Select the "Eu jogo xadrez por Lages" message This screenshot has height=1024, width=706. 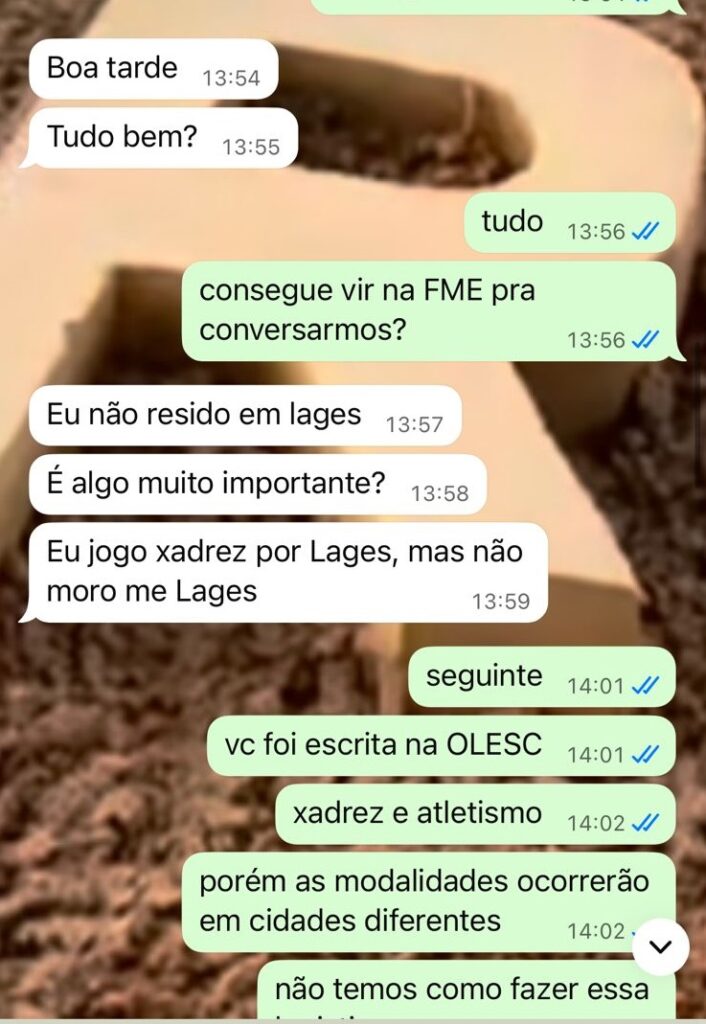coord(283,573)
